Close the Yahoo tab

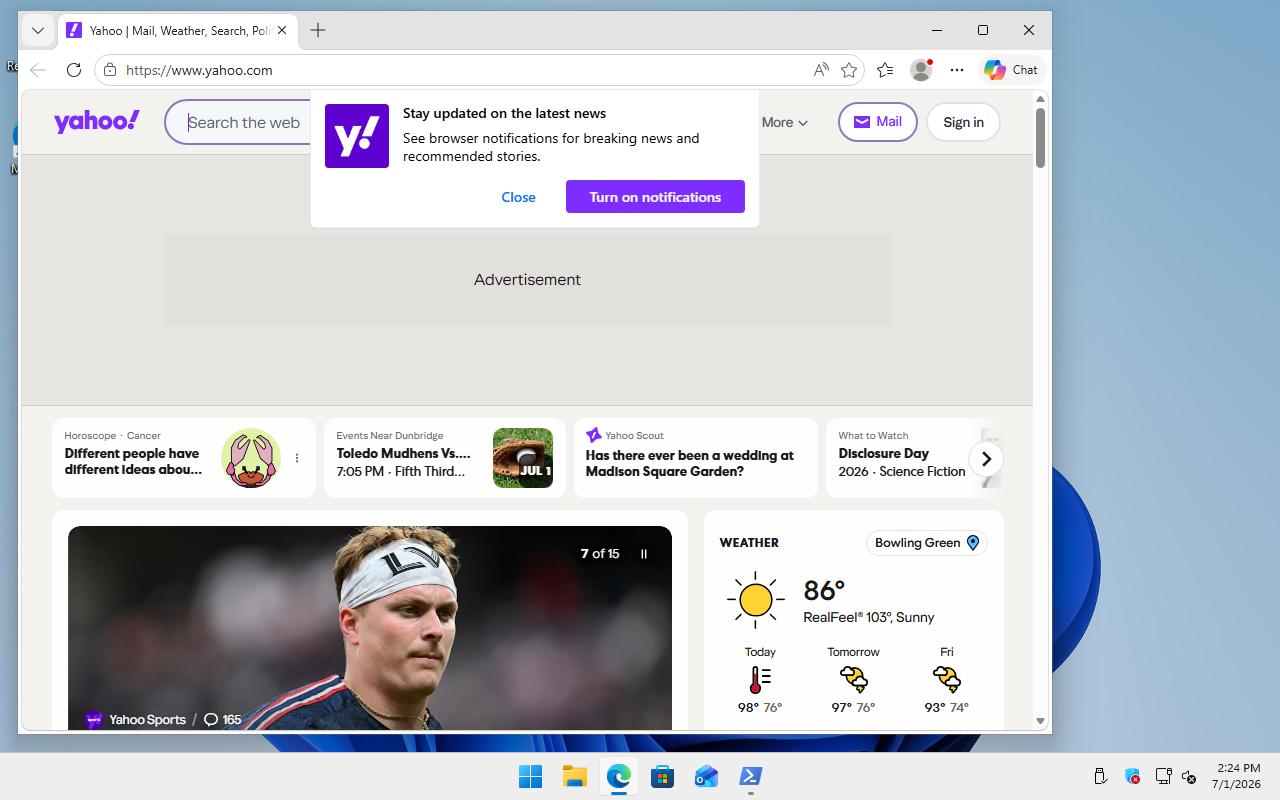tap(282, 30)
